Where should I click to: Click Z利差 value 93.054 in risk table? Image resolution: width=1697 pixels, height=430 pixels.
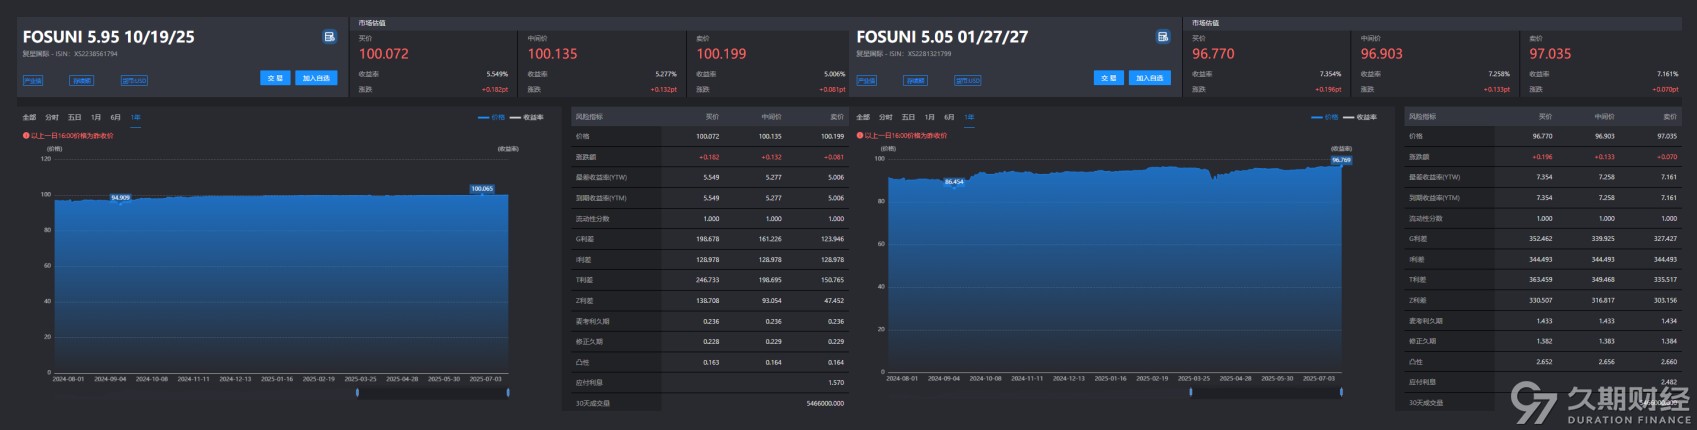[x=771, y=300]
